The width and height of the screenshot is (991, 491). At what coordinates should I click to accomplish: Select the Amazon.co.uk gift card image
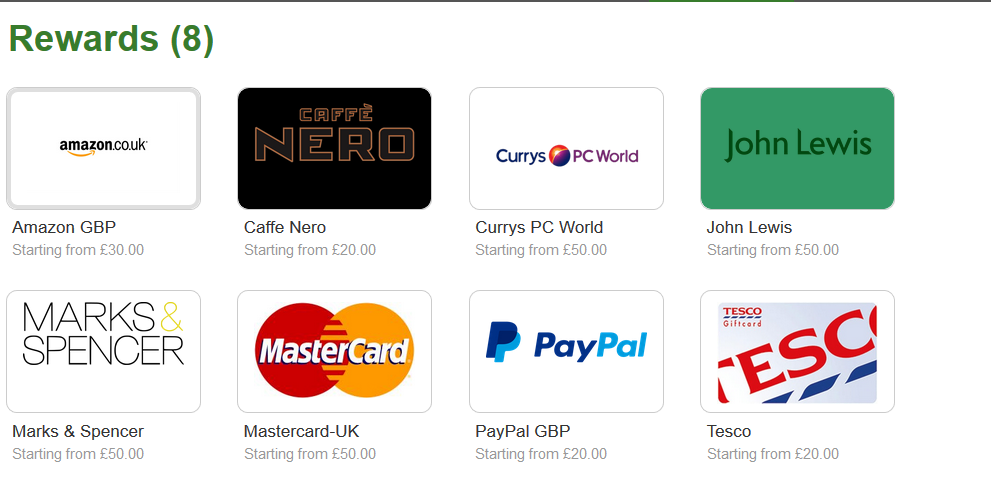click(104, 149)
